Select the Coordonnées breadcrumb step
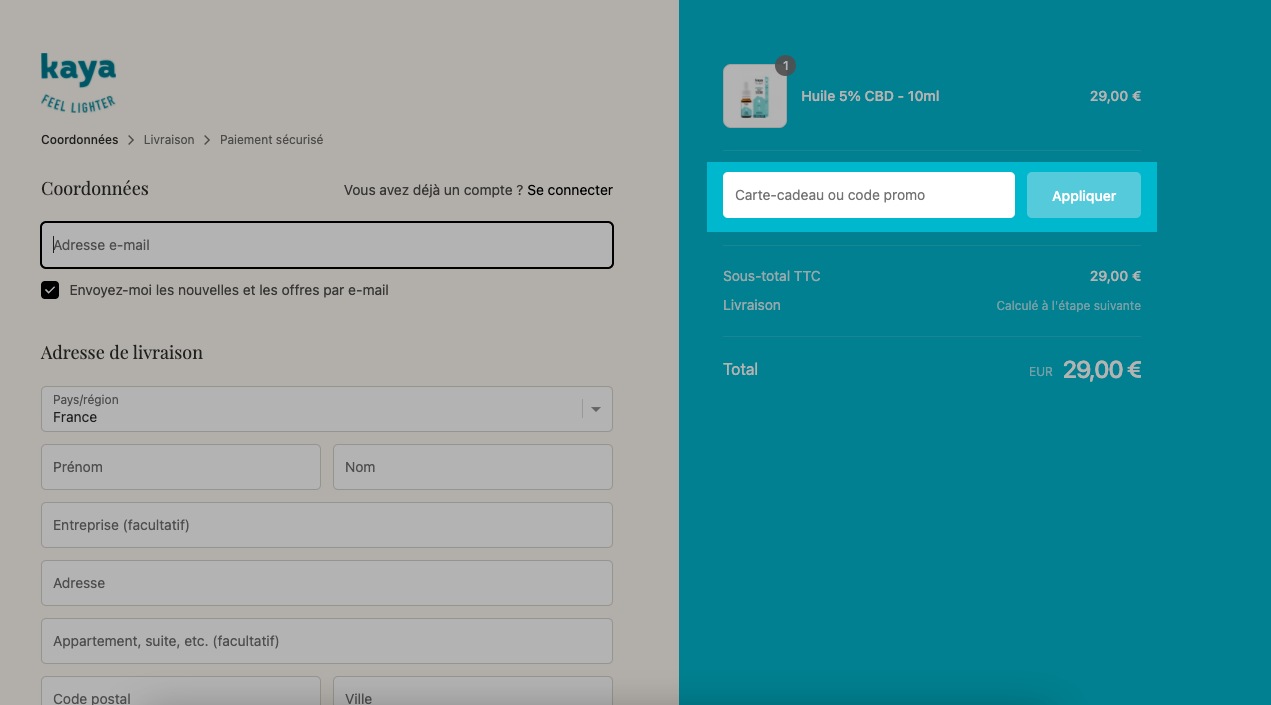 click(x=80, y=140)
